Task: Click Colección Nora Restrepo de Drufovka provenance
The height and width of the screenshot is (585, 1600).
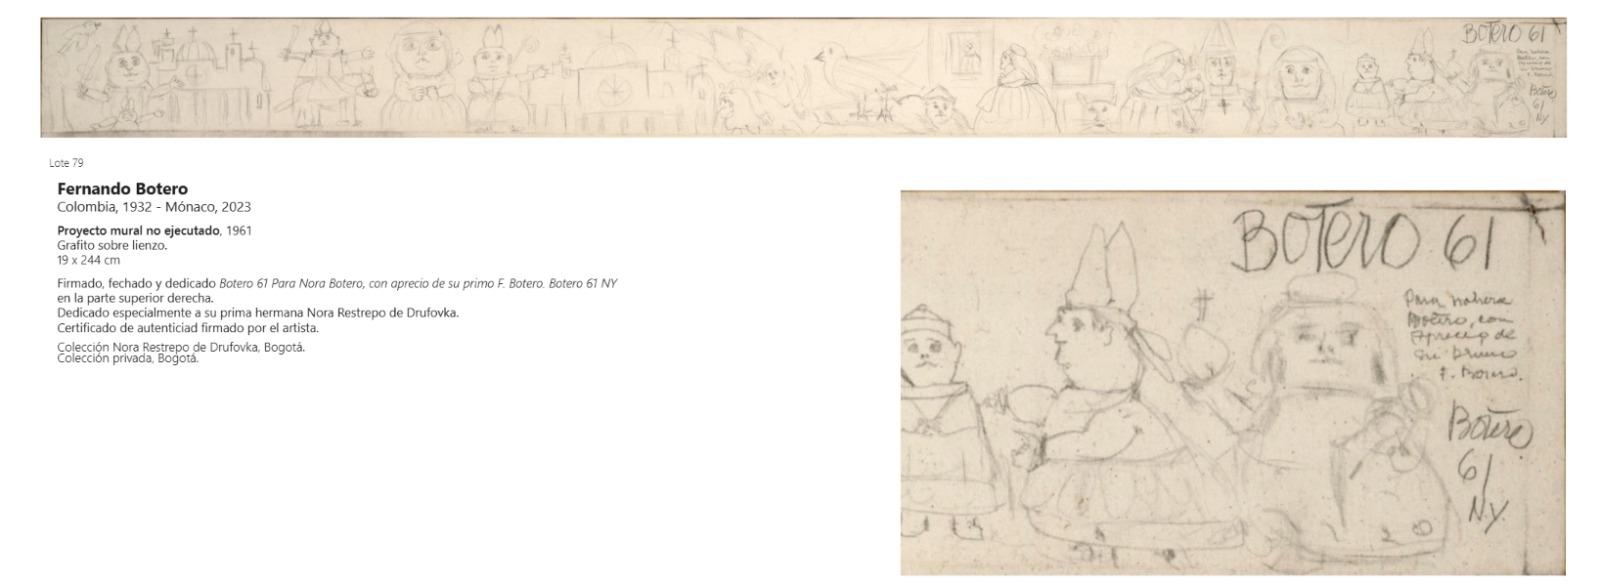Action: pyautogui.click(x=181, y=347)
